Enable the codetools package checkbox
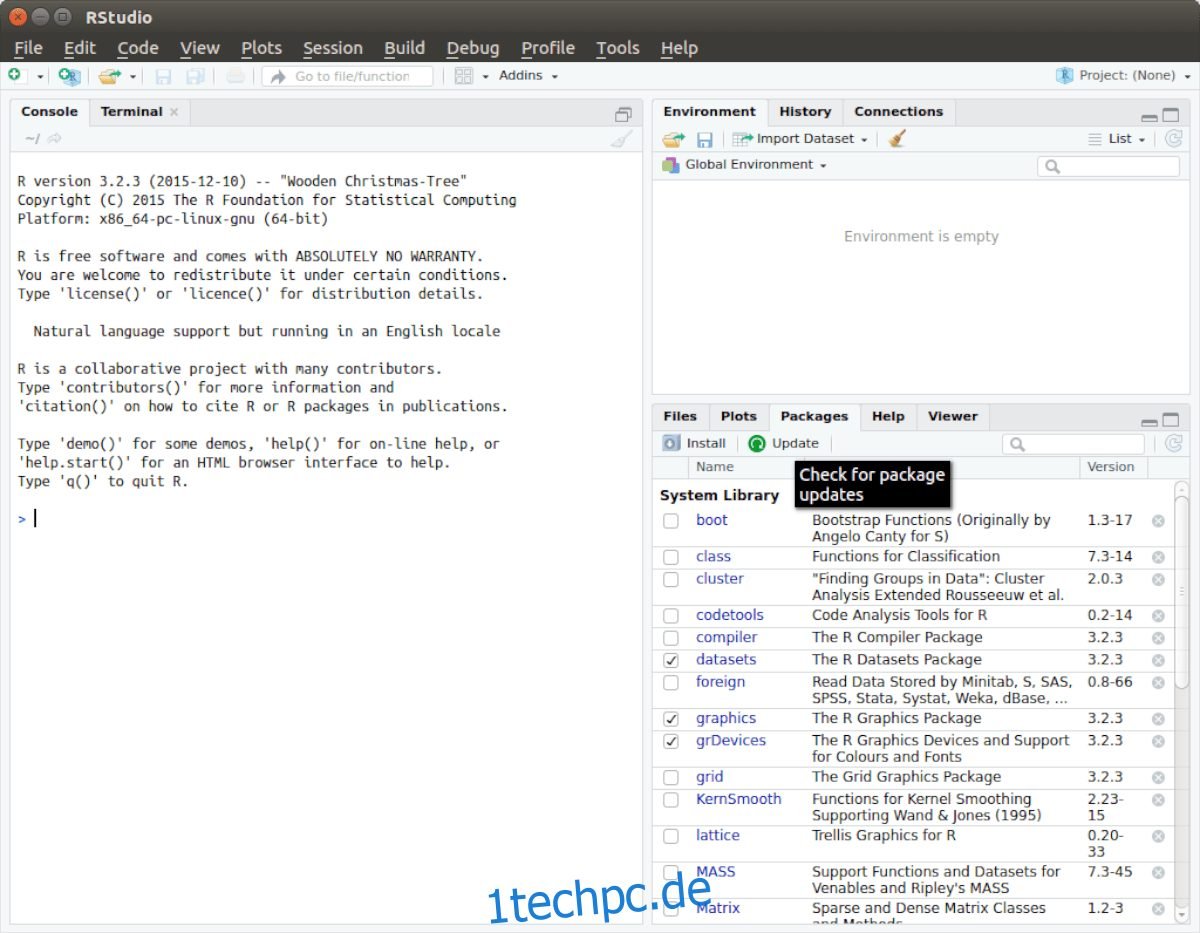This screenshot has width=1200, height=933. [671, 615]
